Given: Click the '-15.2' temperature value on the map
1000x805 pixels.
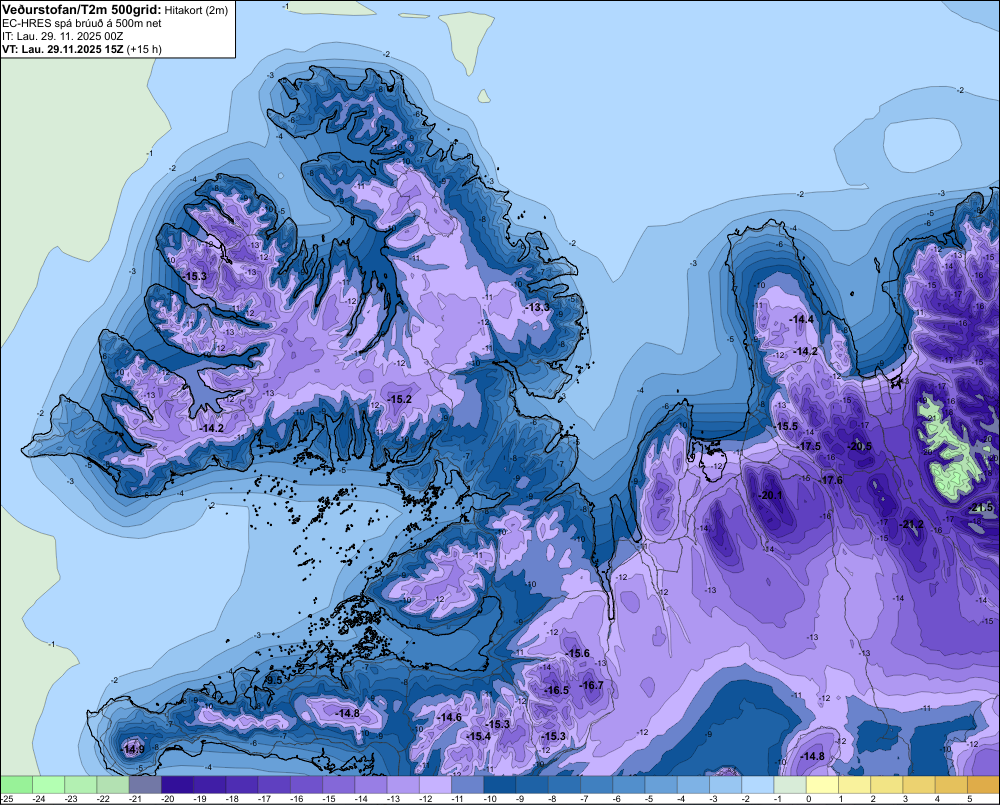Looking at the screenshot, I should [x=399, y=399].
